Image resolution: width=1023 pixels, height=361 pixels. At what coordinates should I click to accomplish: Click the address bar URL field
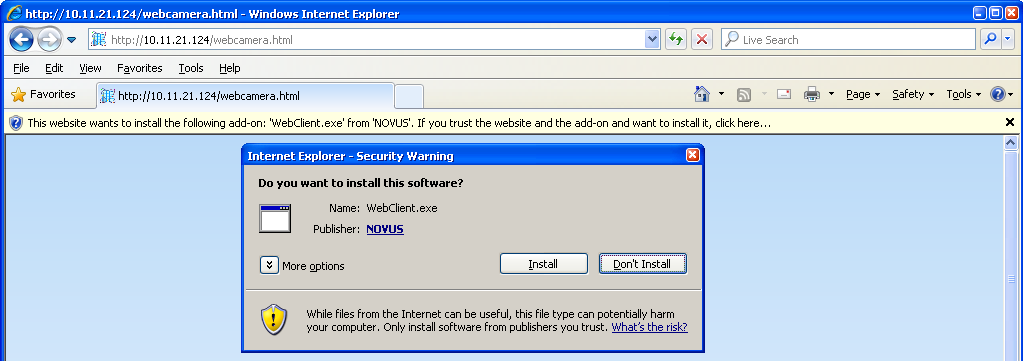pos(375,40)
